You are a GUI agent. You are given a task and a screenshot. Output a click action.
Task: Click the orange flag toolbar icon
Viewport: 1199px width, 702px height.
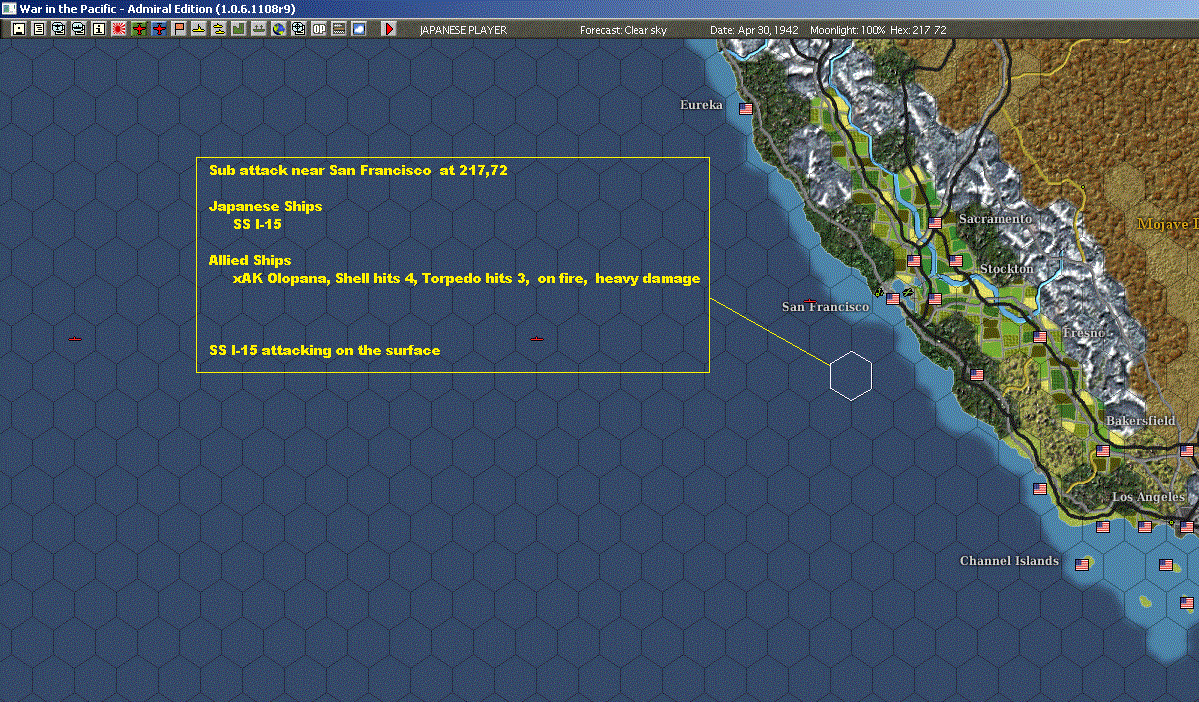coord(178,29)
